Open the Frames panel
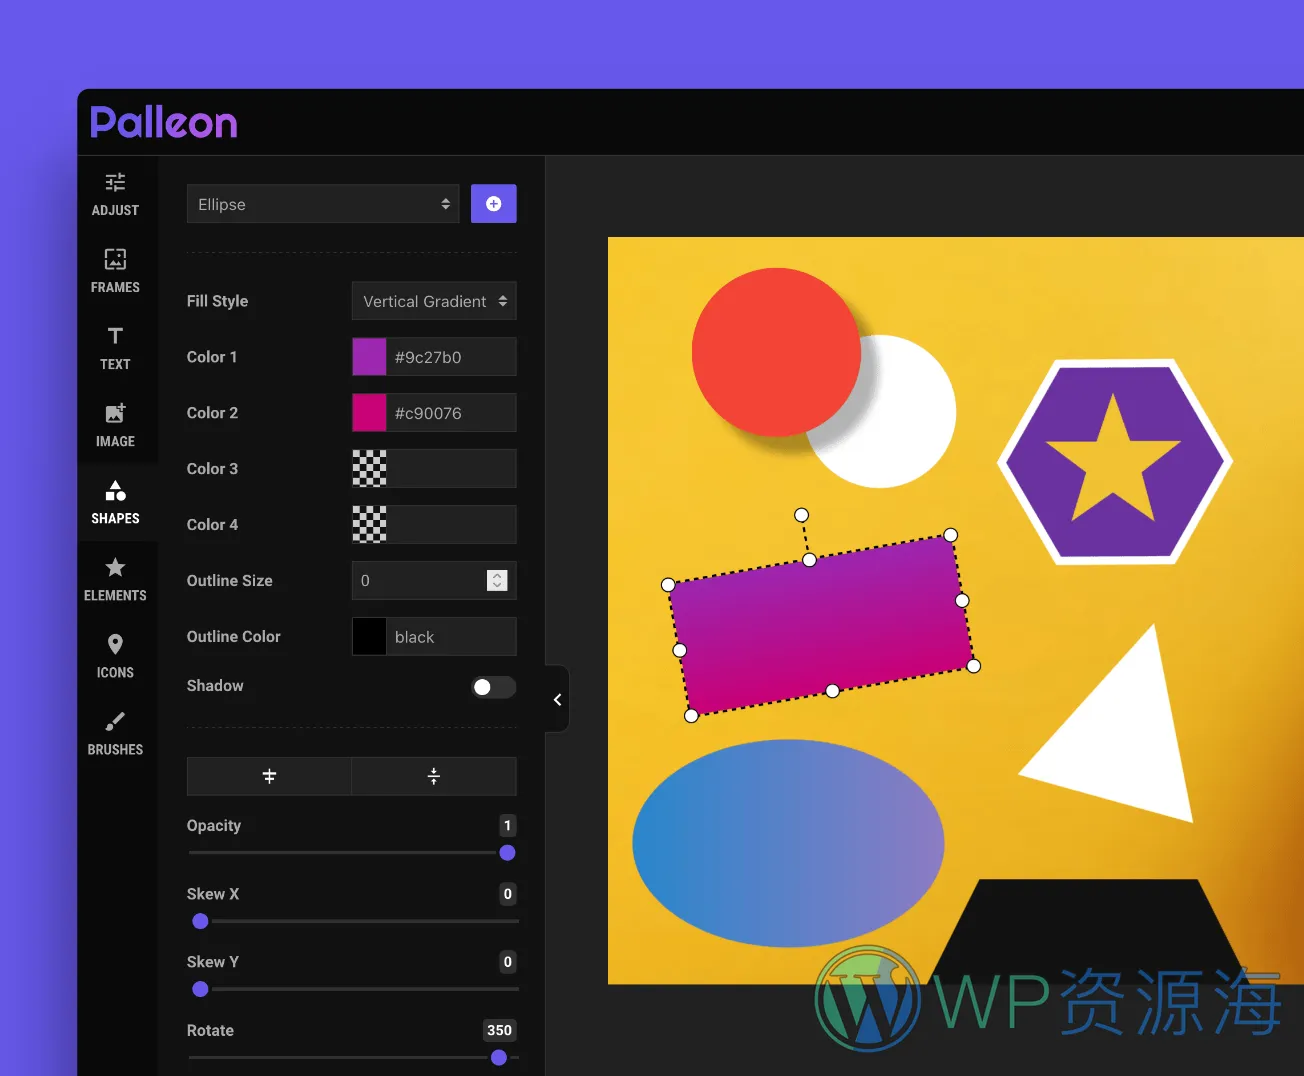Image resolution: width=1304 pixels, height=1076 pixels. tap(115, 270)
